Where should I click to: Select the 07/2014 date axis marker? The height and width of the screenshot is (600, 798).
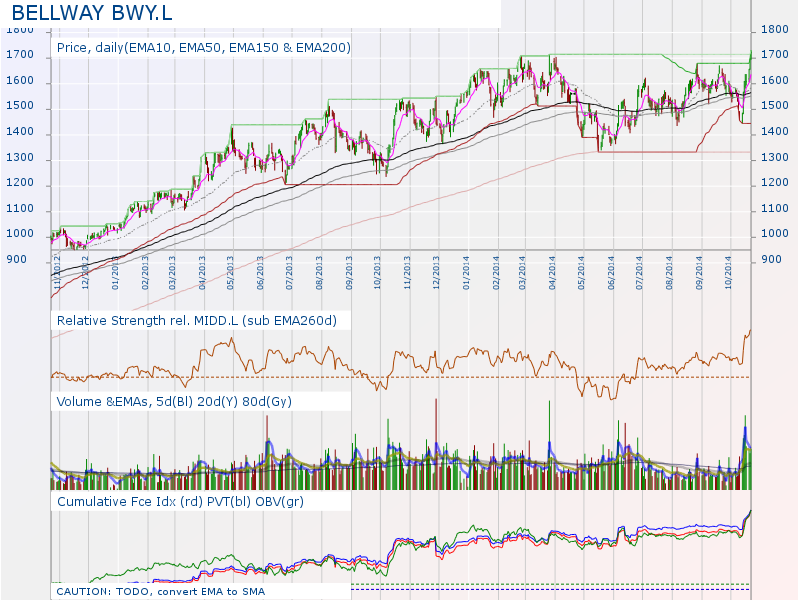click(x=640, y=273)
